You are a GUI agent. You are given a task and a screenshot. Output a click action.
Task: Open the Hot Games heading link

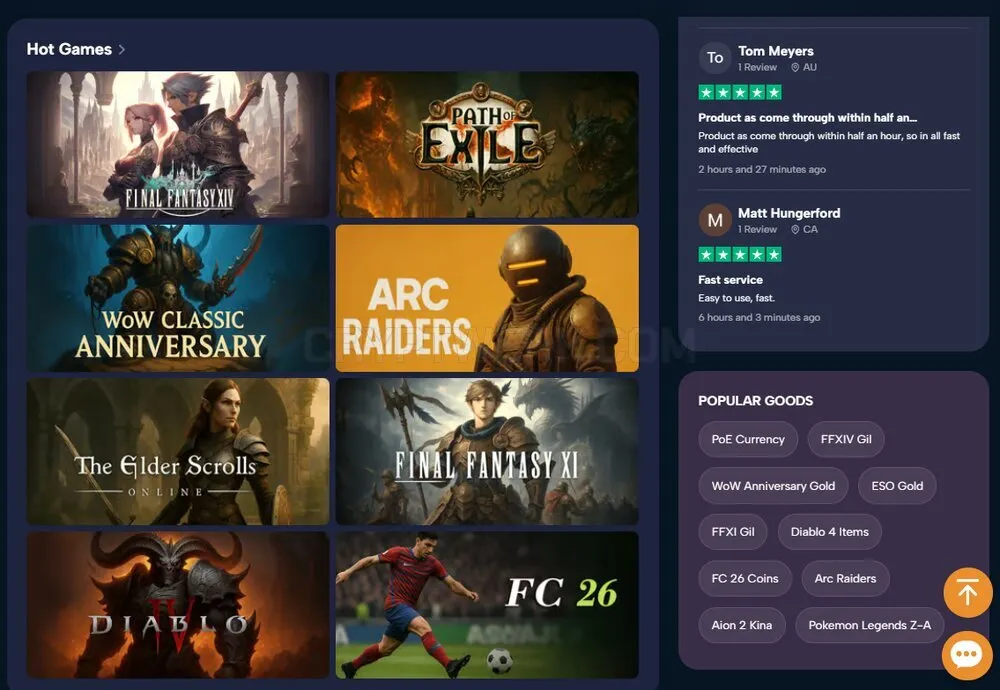click(x=69, y=49)
